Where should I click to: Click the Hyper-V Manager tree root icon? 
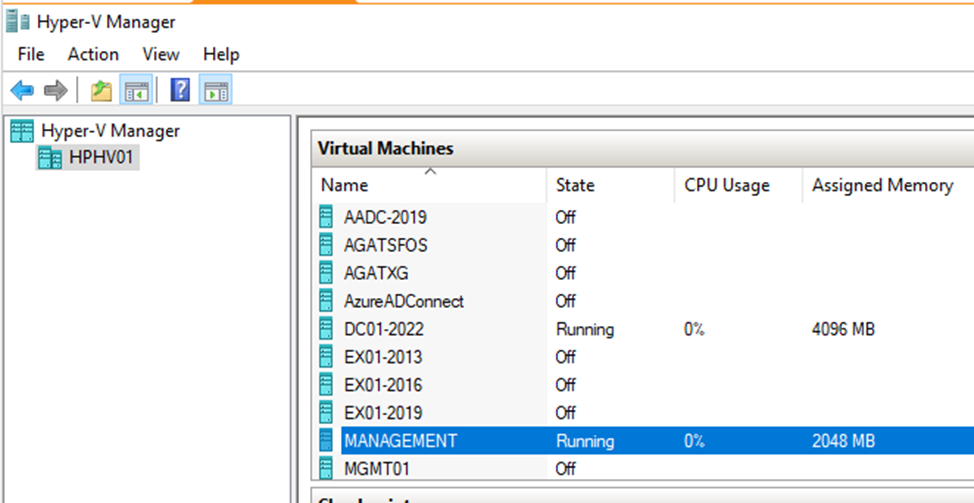(x=22, y=131)
